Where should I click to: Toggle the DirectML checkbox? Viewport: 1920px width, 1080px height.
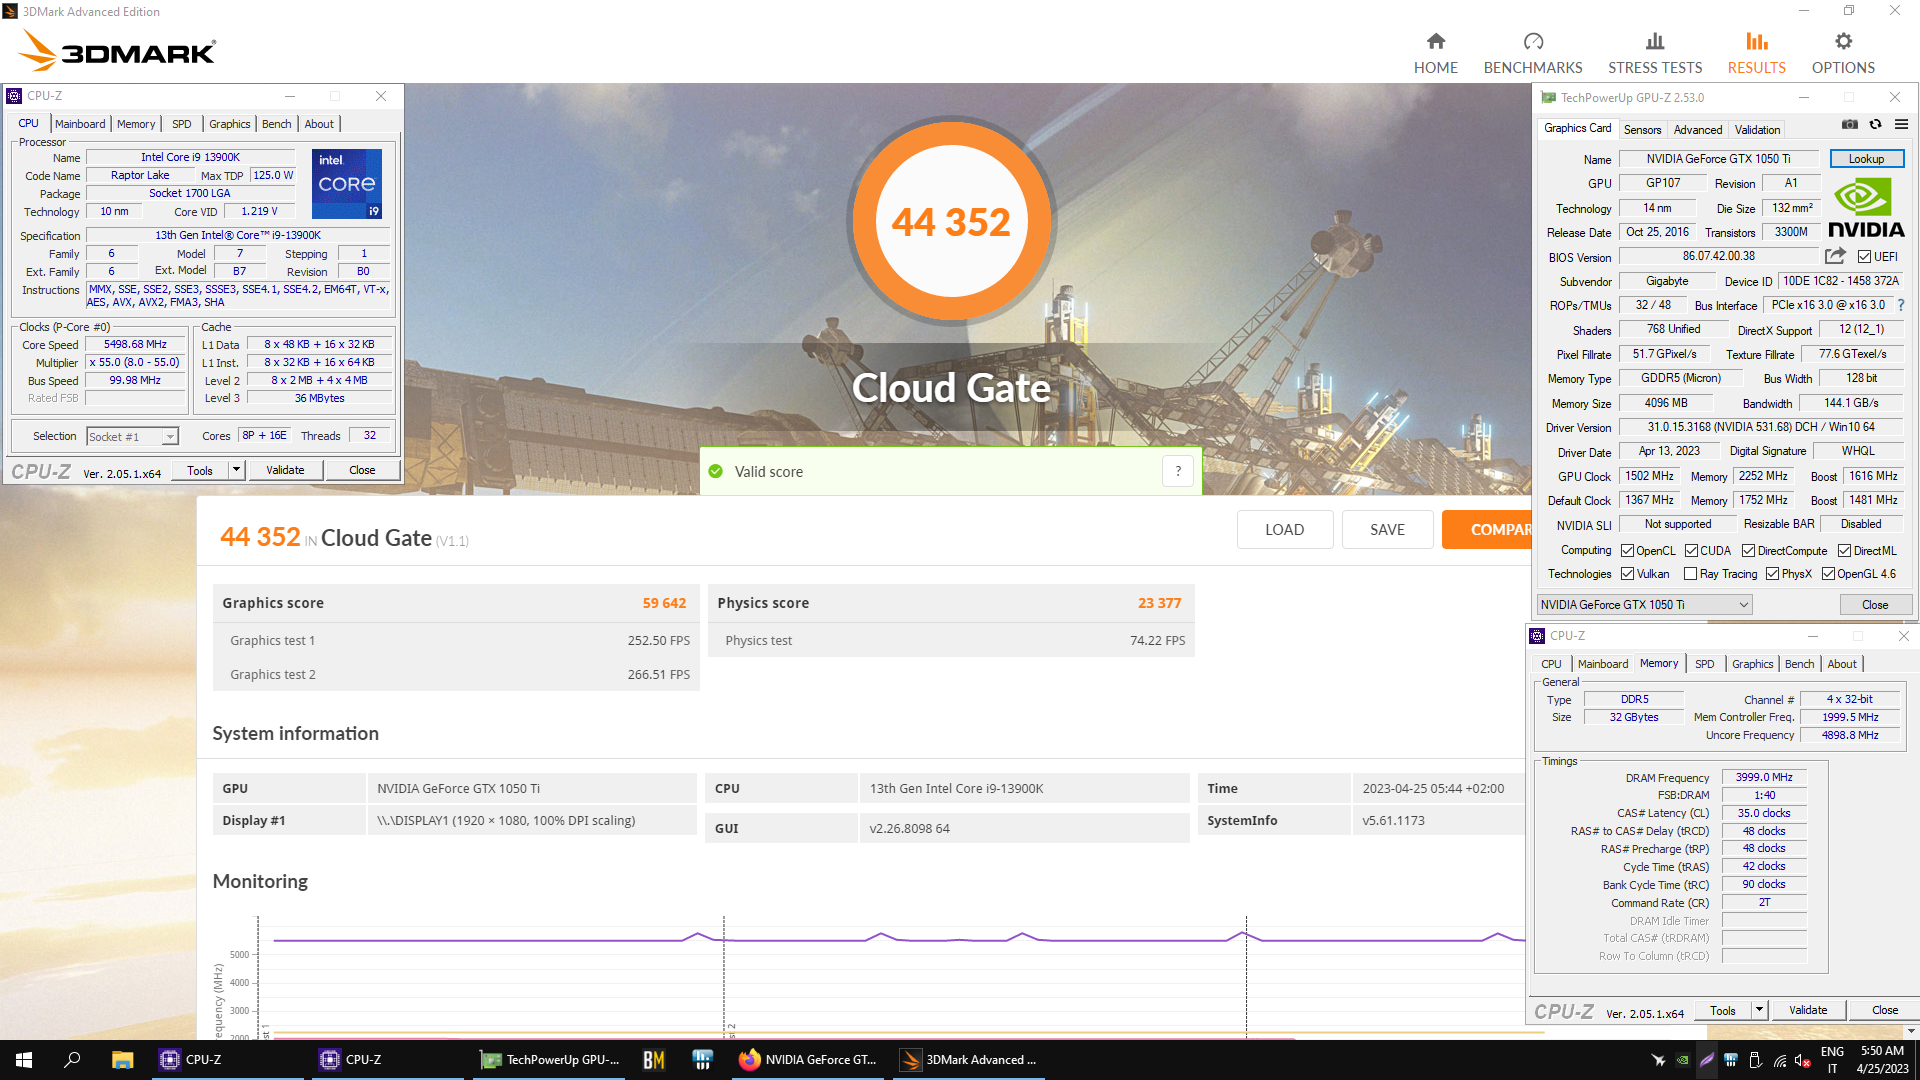click(x=1844, y=551)
